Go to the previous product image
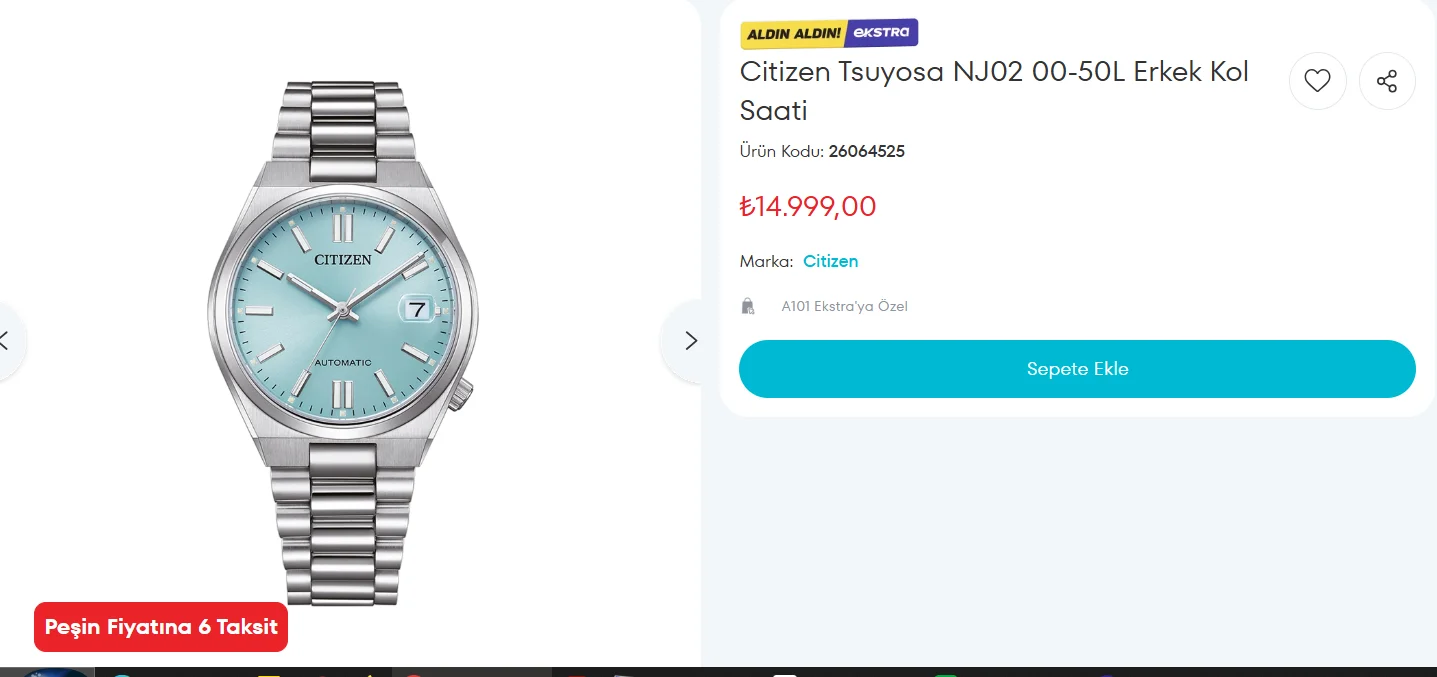Image resolution: width=1437 pixels, height=677 pixels. point(6,340)
